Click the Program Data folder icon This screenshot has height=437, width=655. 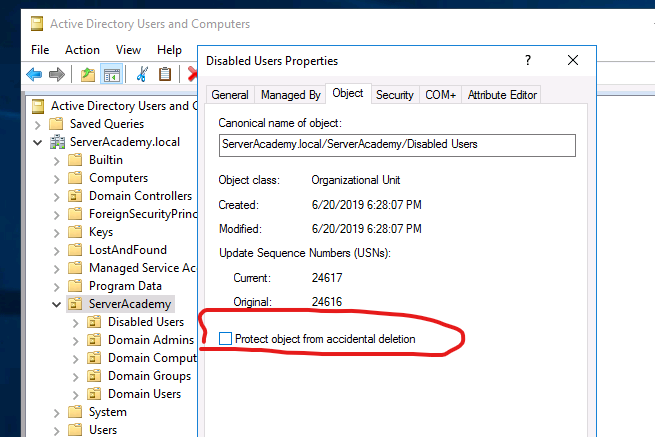pos(75,286)
